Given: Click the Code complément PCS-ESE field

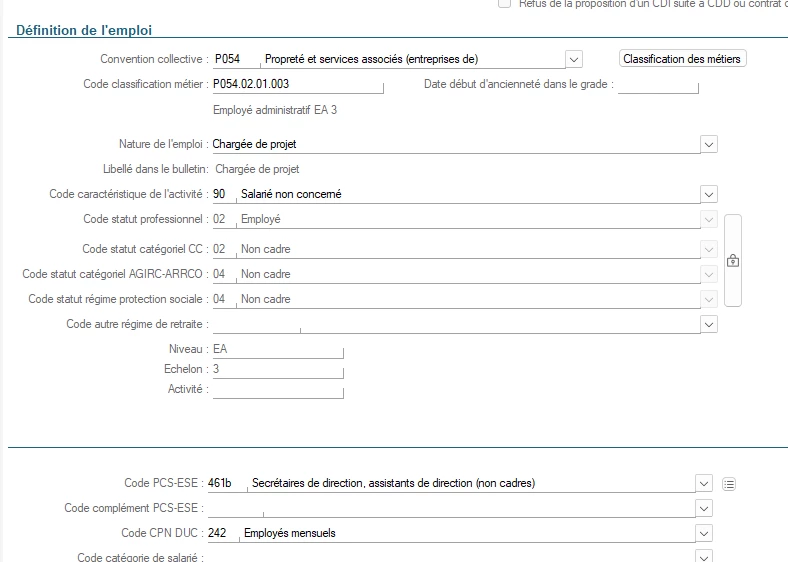Looking at the screenshot, I should point(451,508).
